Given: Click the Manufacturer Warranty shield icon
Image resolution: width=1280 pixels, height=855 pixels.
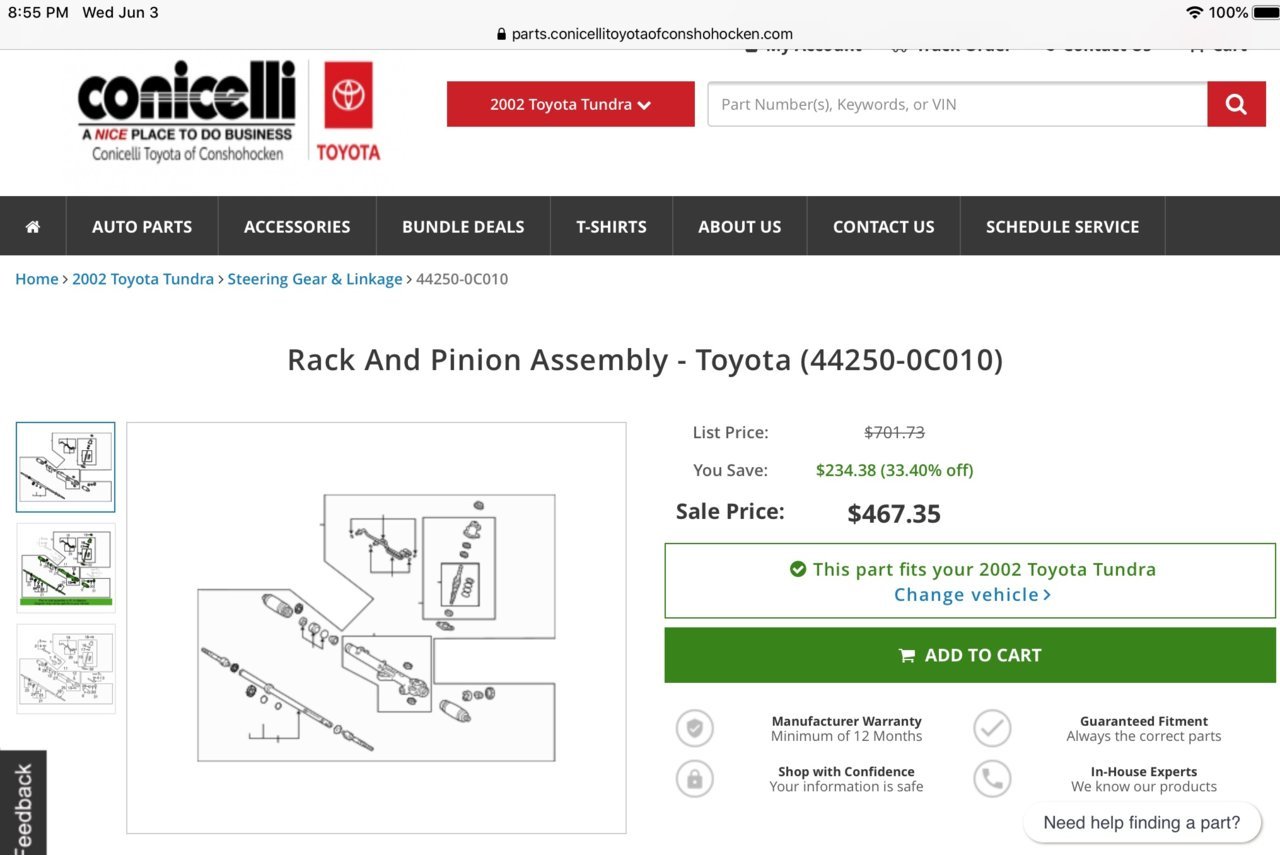Looking at the screenshot, I should (694, 728).
